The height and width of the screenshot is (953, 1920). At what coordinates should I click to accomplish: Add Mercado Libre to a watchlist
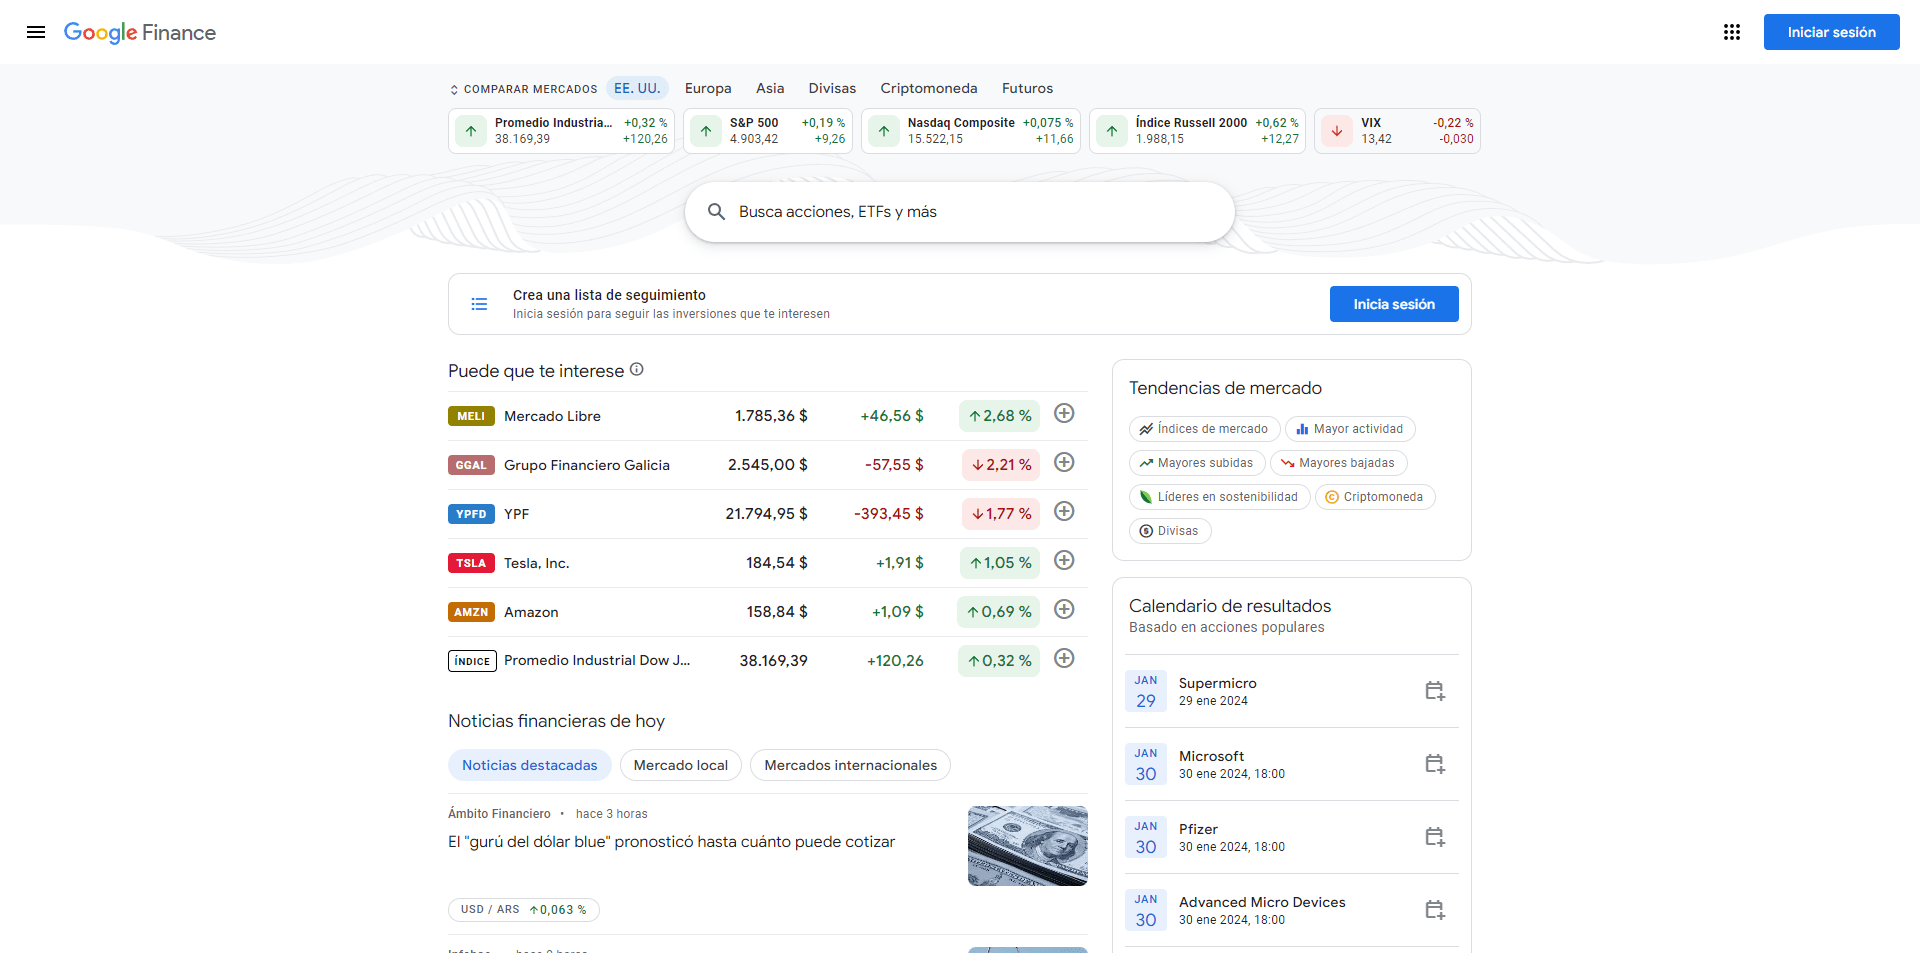coord(1064,413)
